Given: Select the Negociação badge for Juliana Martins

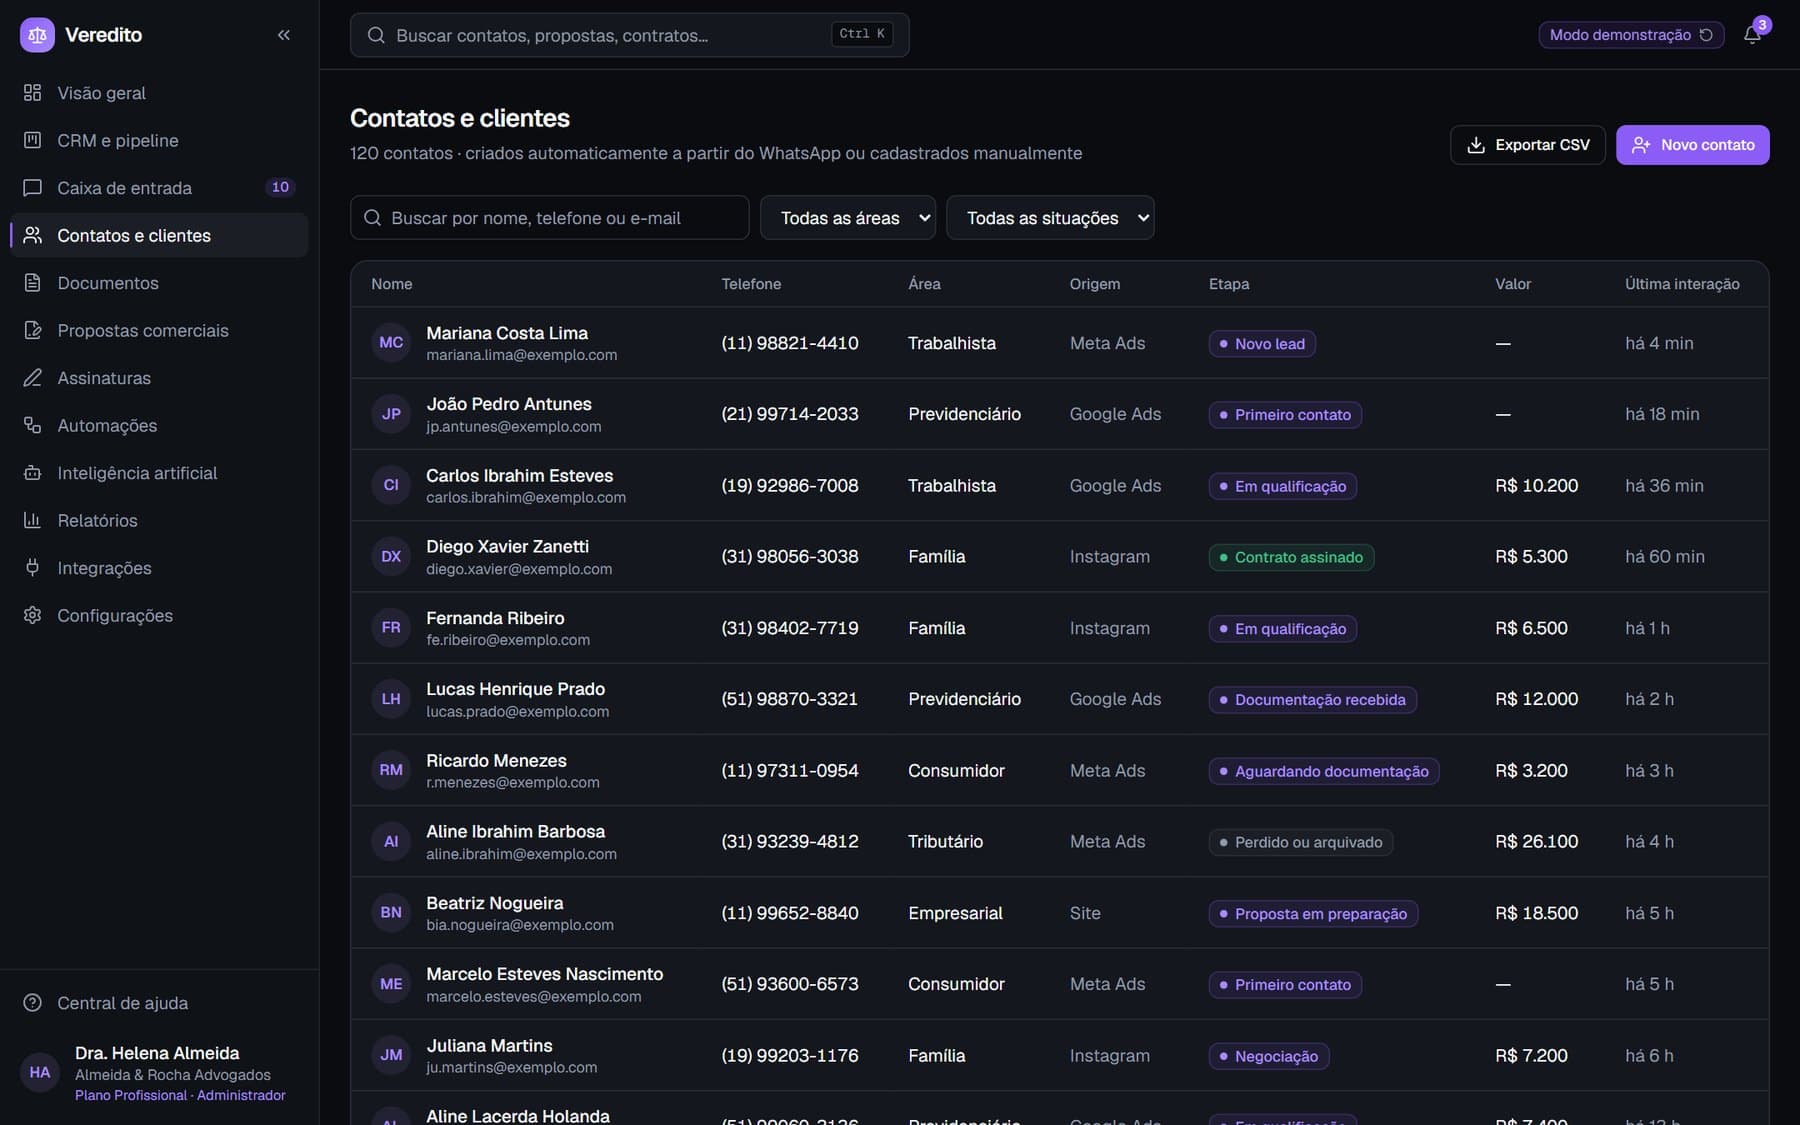Looking at the screenshot, I should tap(1269, 1056).
